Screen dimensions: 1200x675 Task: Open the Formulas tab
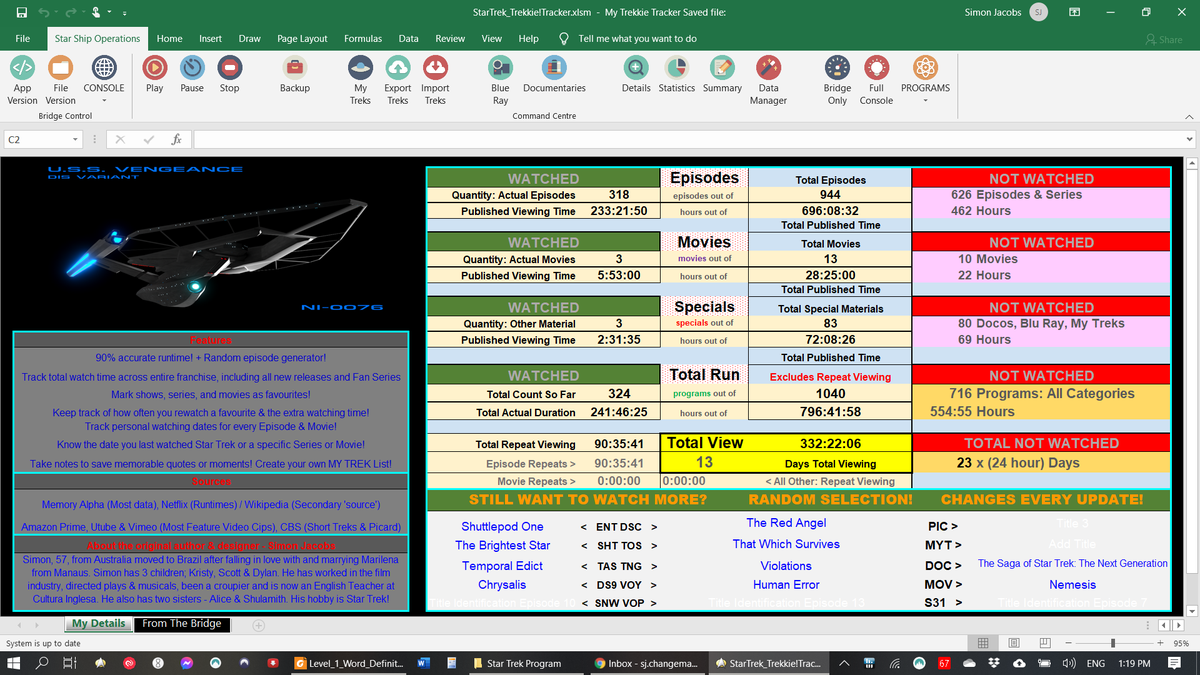point(363,39)
